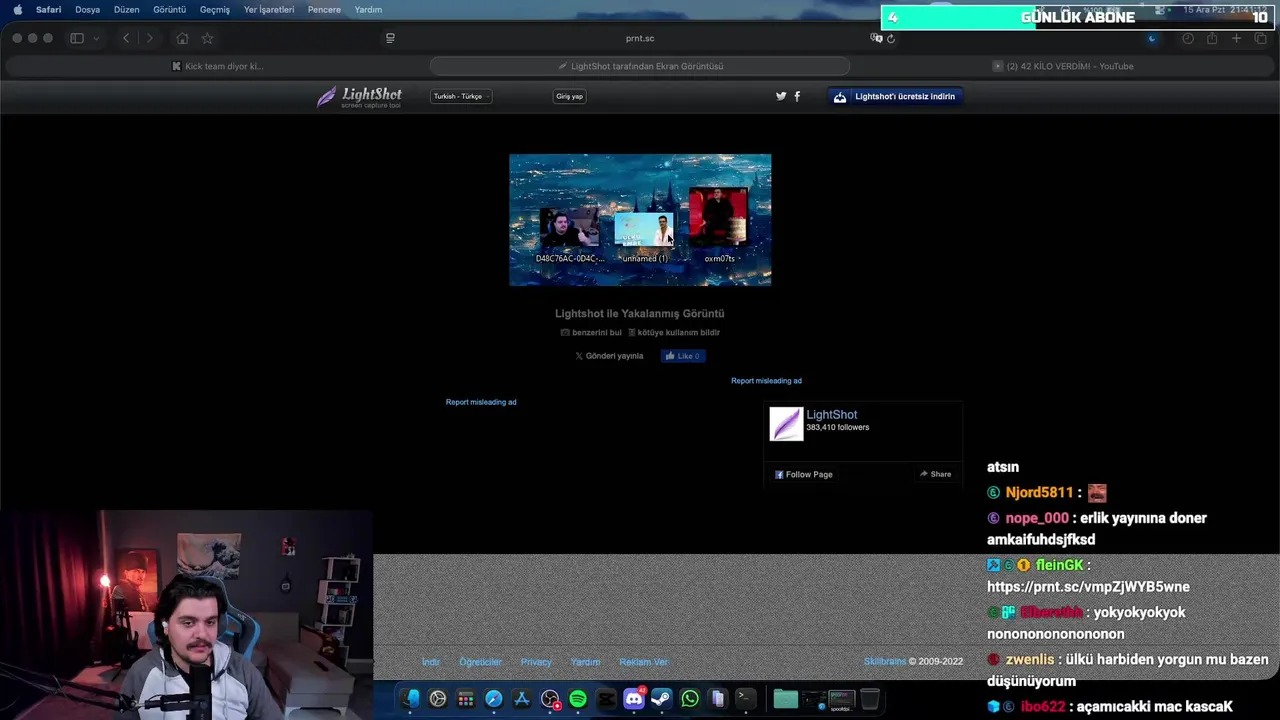The width and height of the screenshot is (1280, 720).
Task: Switch to the Kick team diyor ki tab
Action: (x=216, y=66)
